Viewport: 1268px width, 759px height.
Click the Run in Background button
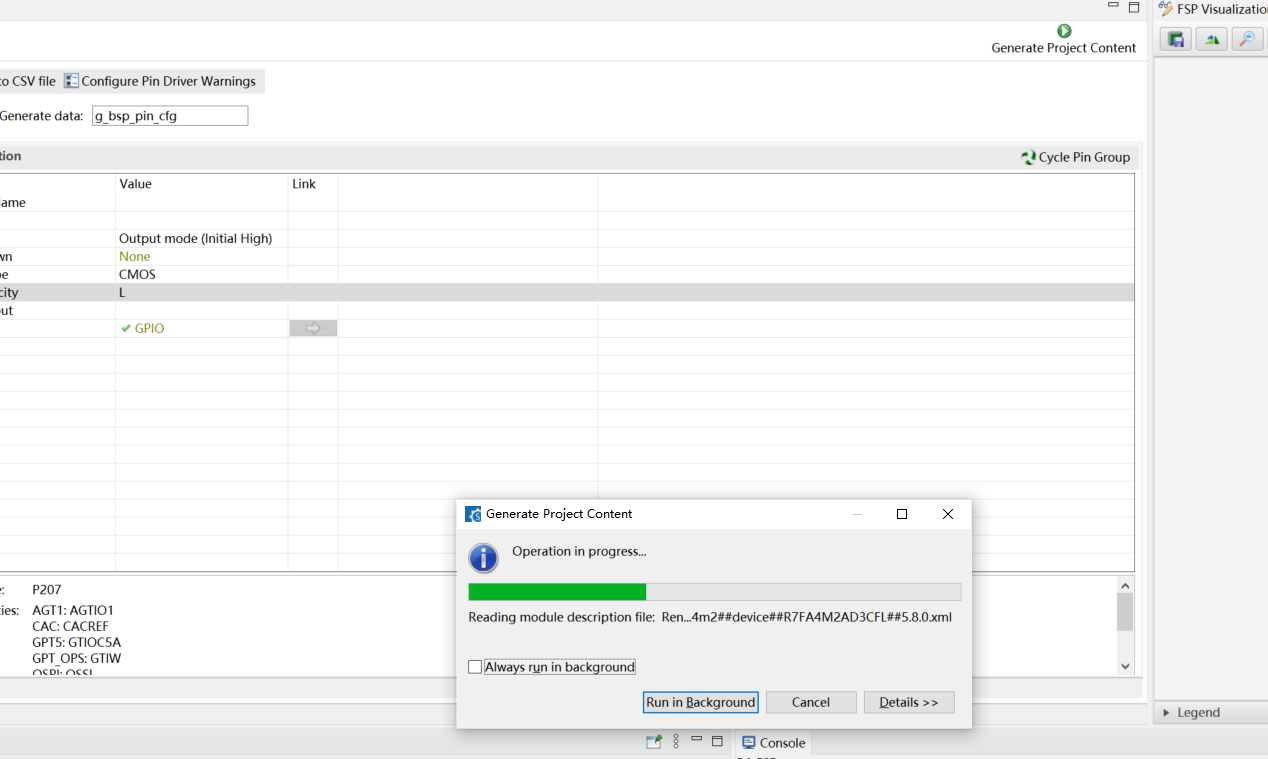700,702
